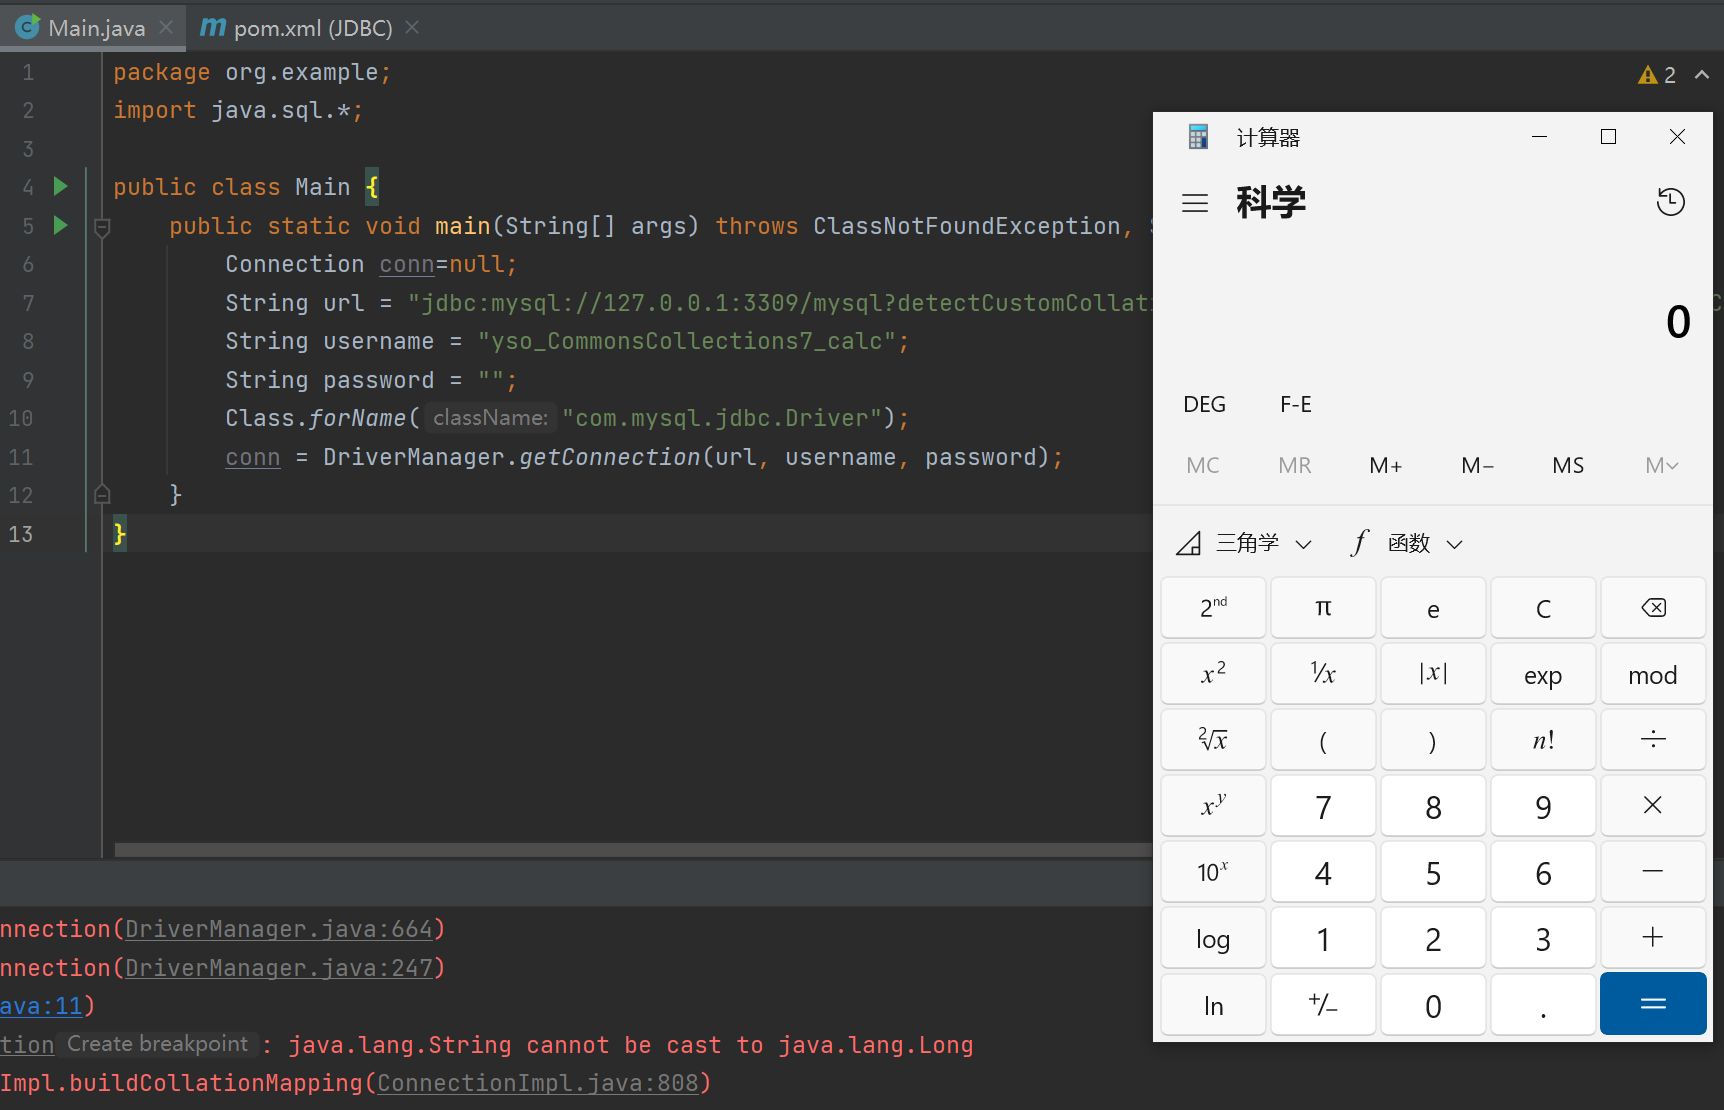Click the plus operator key

pos(1653,938)
